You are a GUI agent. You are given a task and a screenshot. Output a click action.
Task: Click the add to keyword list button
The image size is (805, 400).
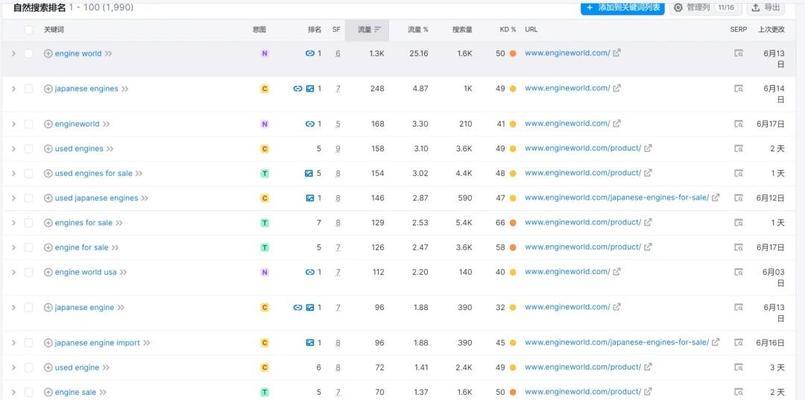click(622, 8)
